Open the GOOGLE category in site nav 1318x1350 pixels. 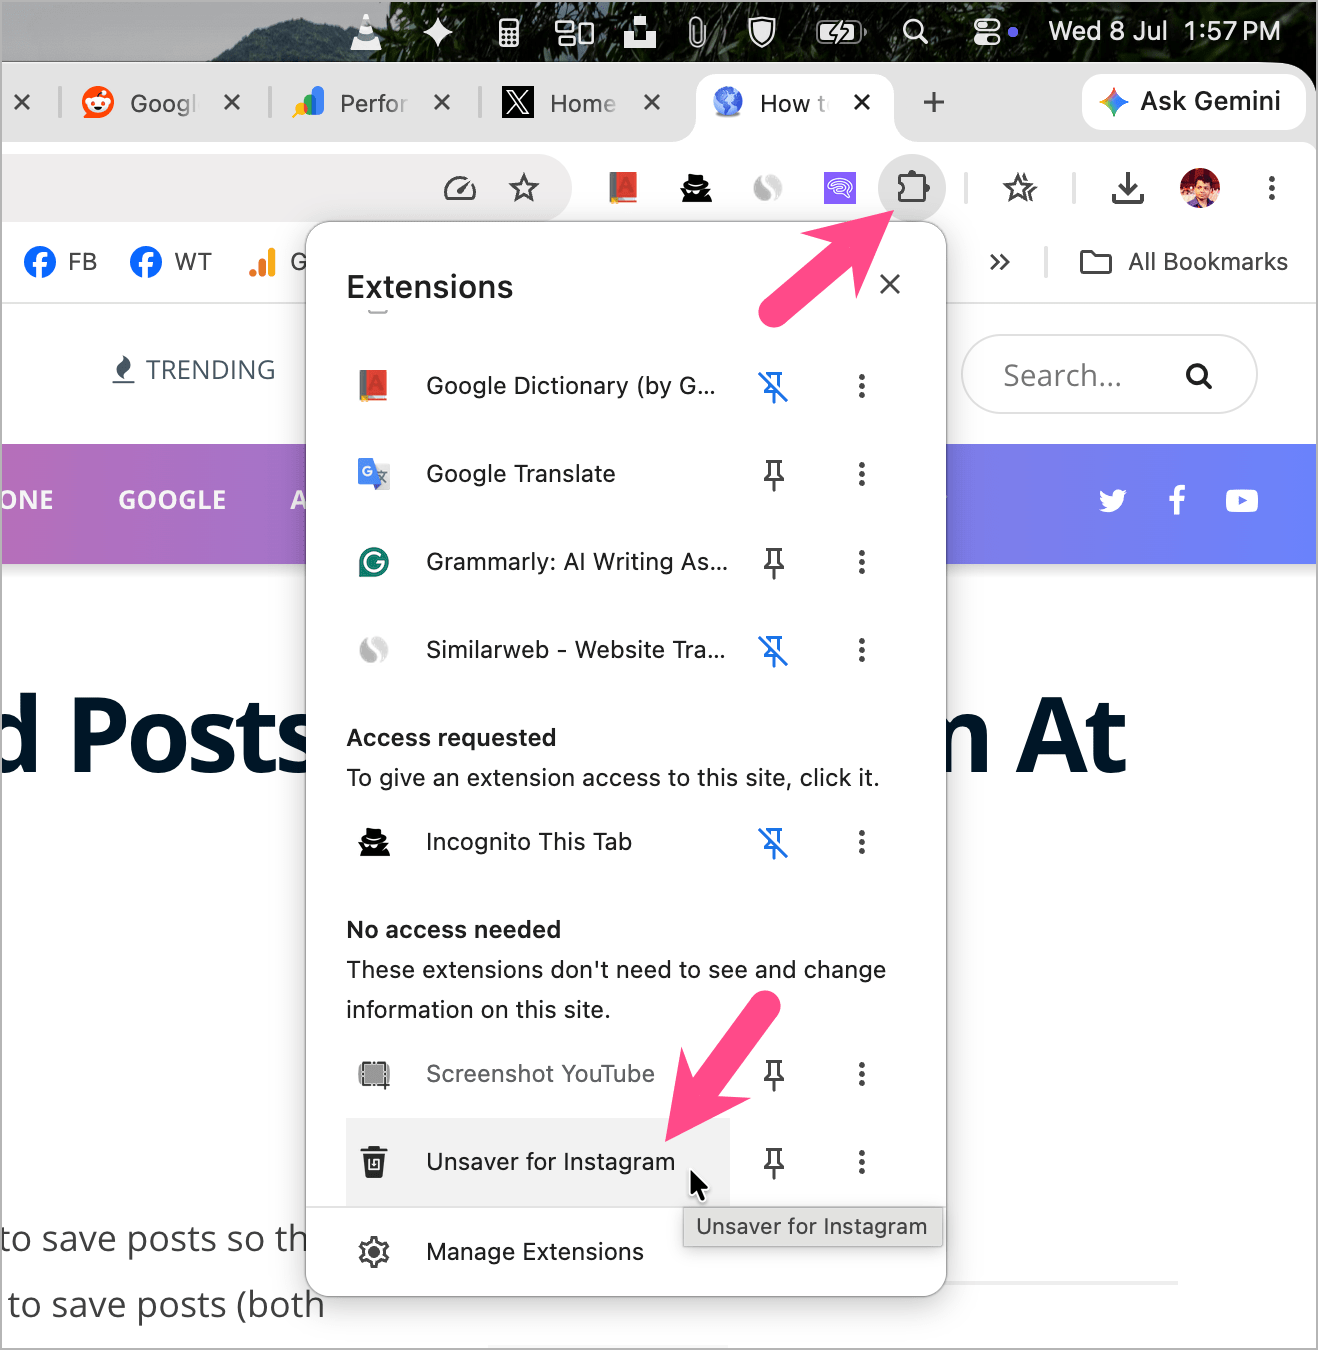(172, 500)
